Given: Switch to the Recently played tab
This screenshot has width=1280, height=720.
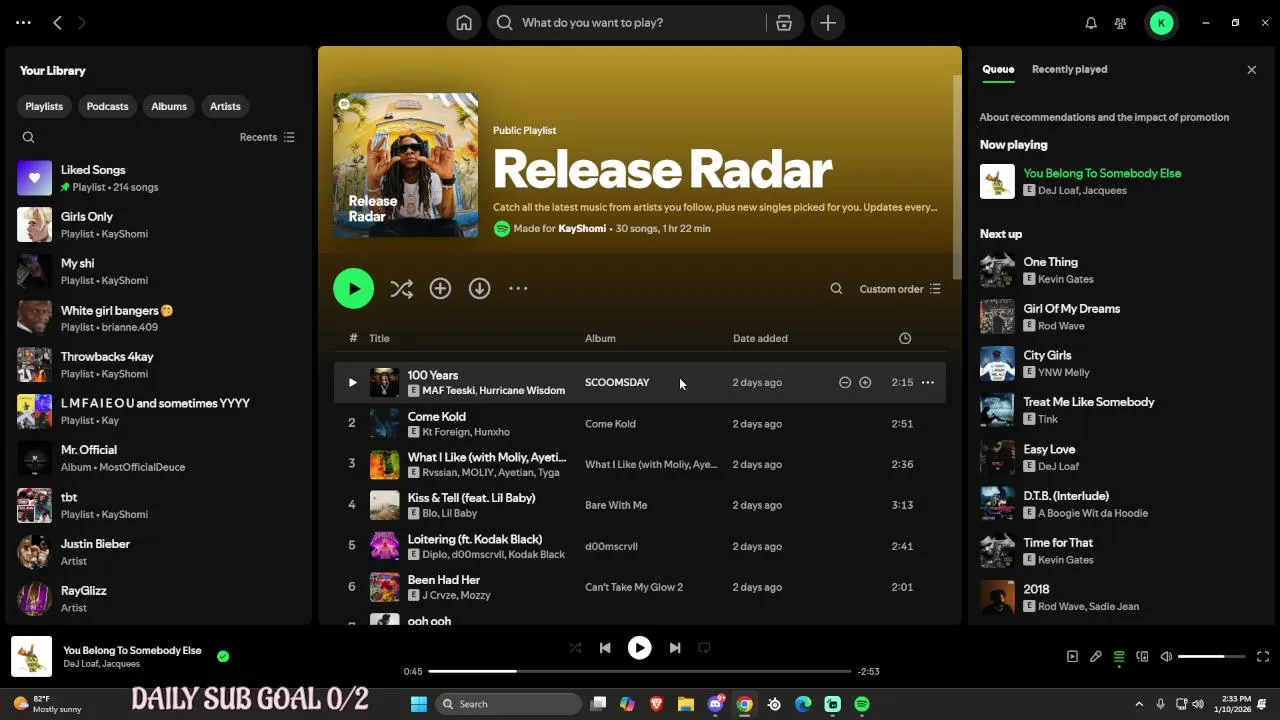Looking at the screenshot, I should [1069, 69].
